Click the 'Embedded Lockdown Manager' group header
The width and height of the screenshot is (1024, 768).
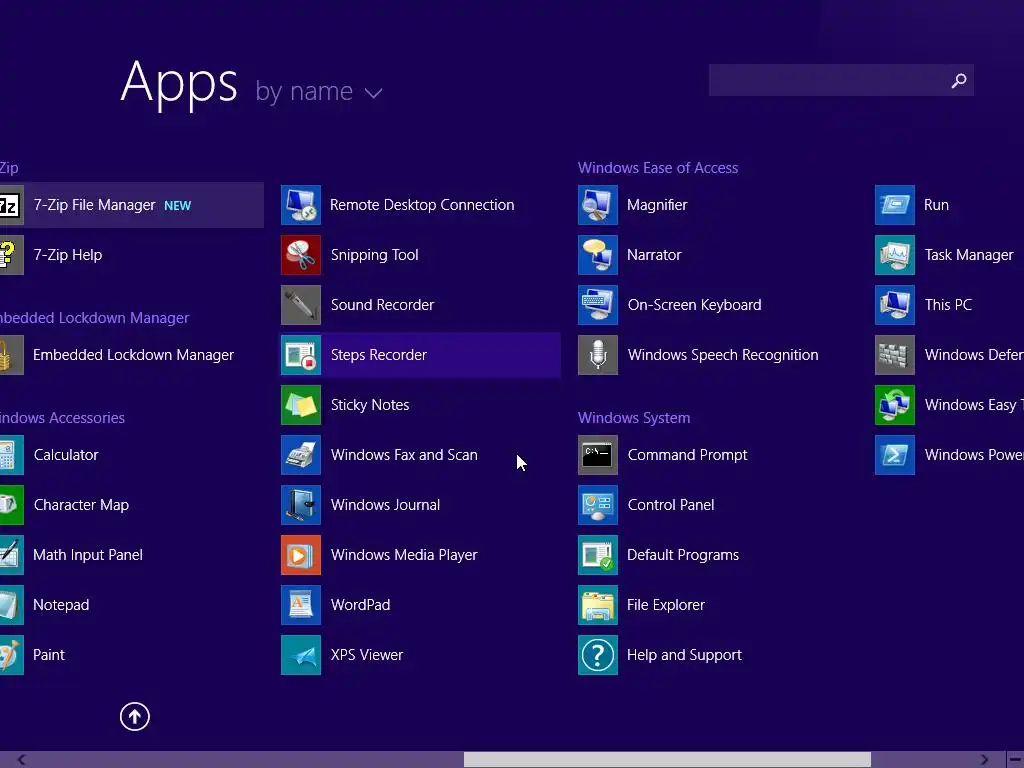click(94, 318)
